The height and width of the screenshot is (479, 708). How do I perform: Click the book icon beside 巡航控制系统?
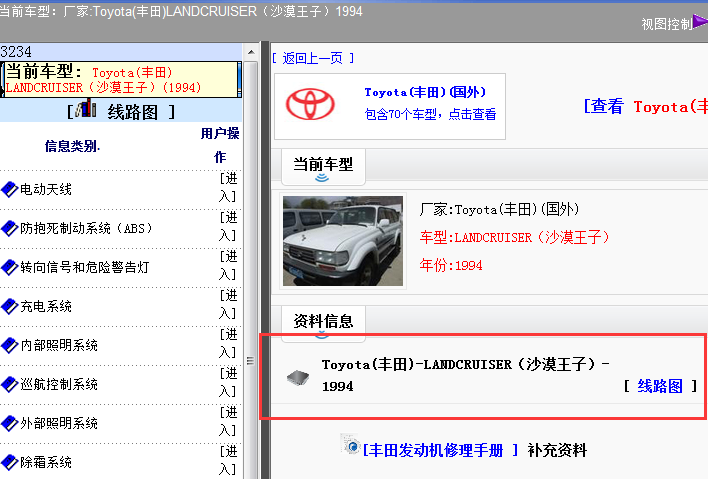pos(9,384)
